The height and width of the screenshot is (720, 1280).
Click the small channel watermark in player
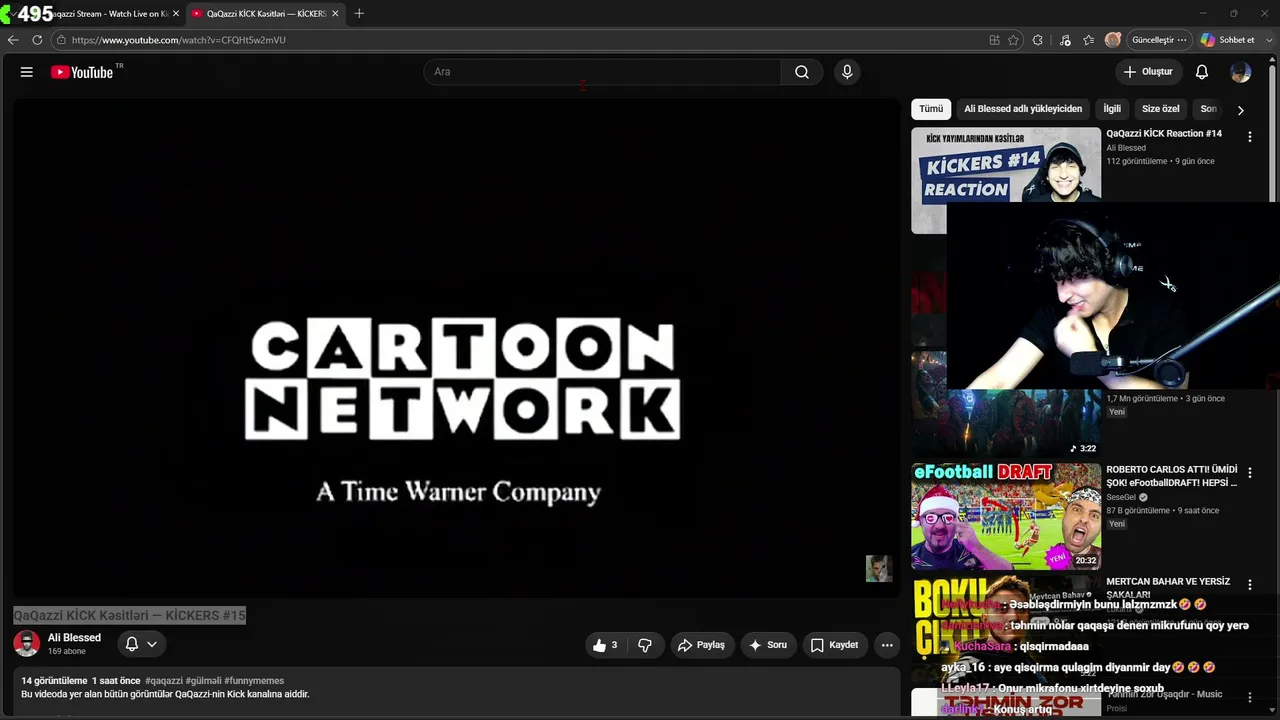point(878,568)
